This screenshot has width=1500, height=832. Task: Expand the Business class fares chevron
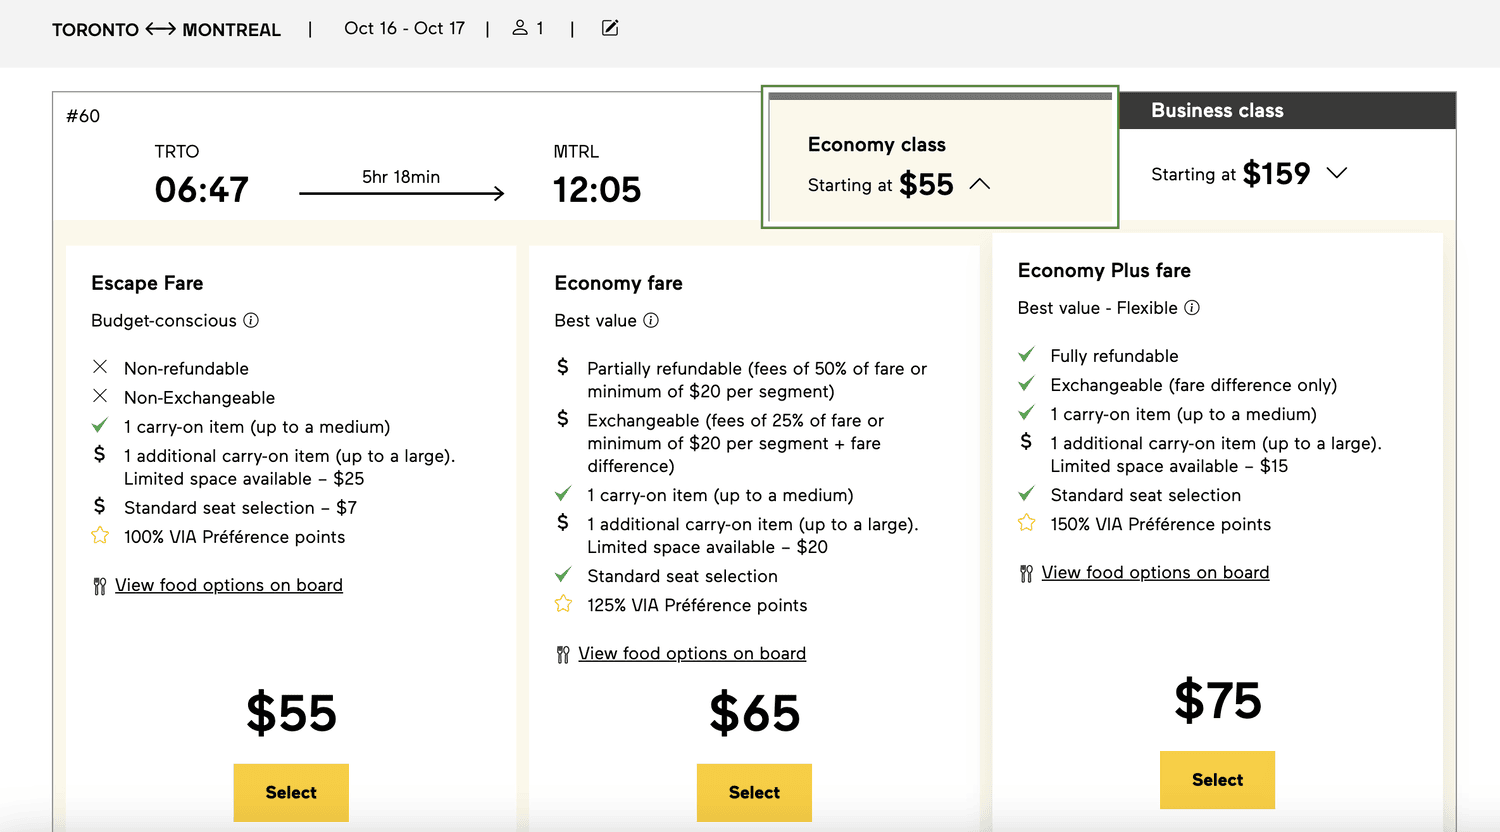point(1337,173)
